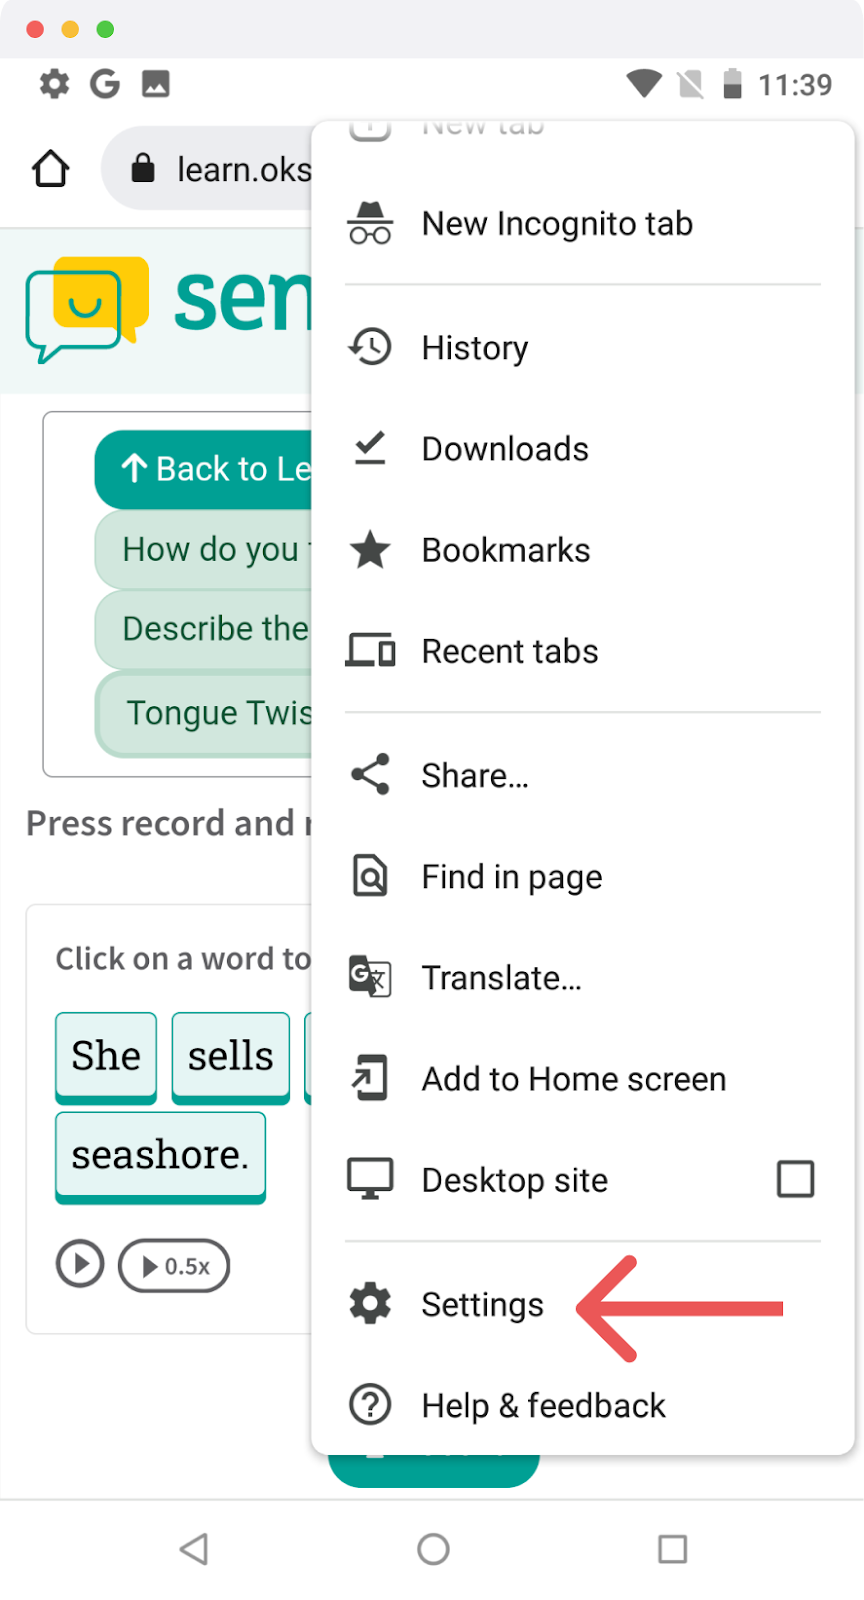Click the Help & feedback question icon
The image size is (864, 1600).
pyautogui.click(x=370, y=1405)
